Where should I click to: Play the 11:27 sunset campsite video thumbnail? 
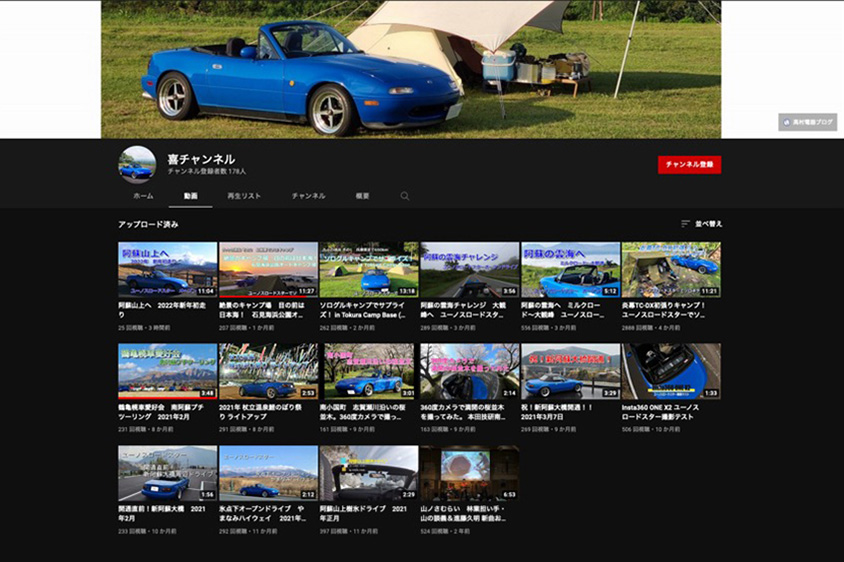pyautogui.click(x=268, y=269)
